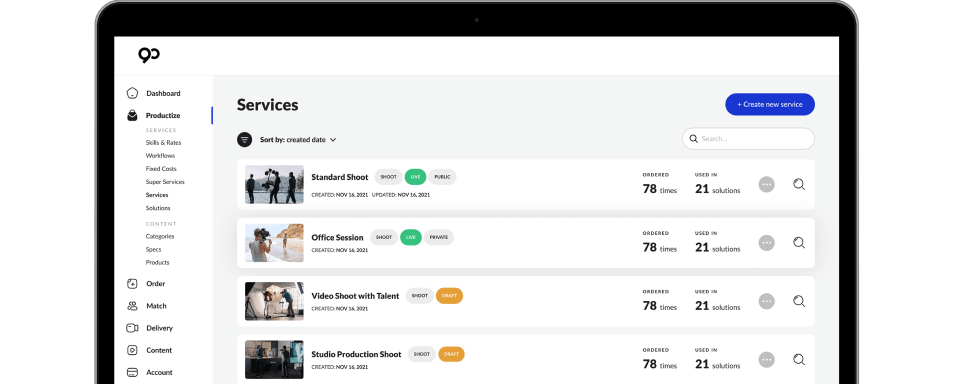
Task: Click SHOOT tag on Office Session
Action: pos(383,237)
